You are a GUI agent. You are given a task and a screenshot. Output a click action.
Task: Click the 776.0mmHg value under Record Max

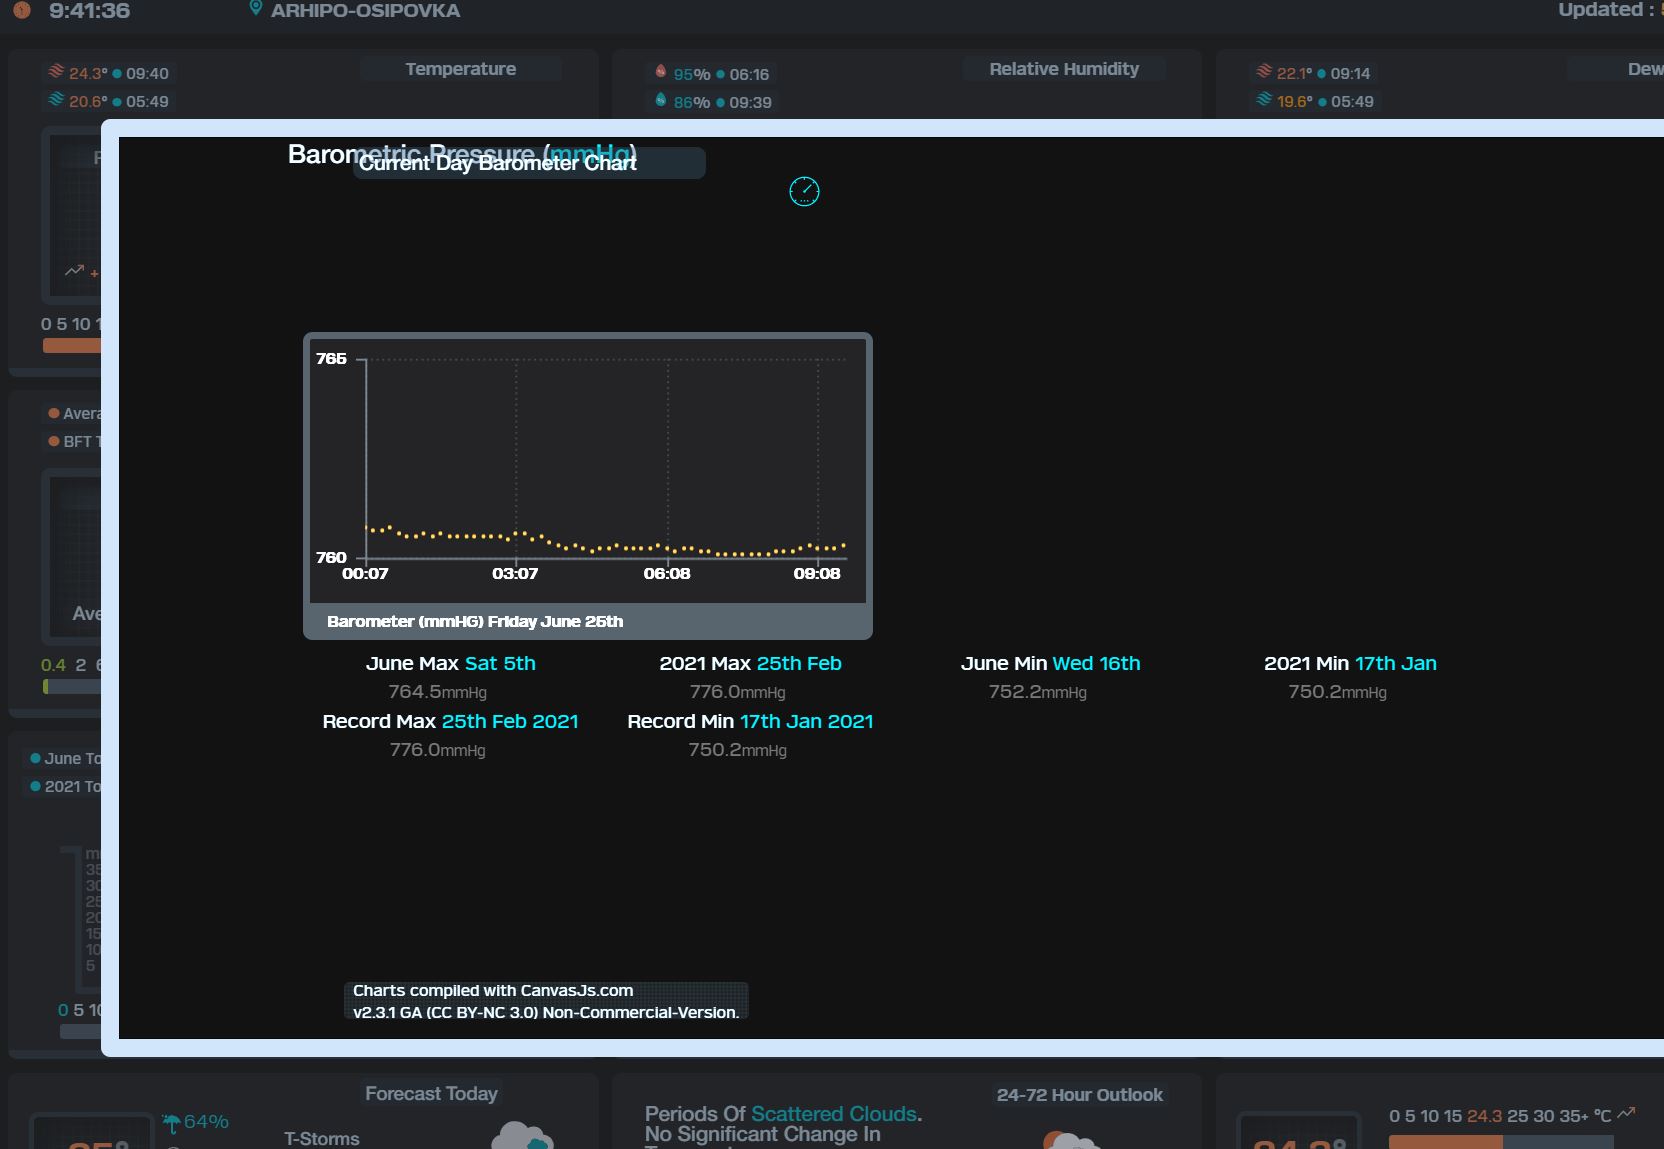tap(437, 749)
